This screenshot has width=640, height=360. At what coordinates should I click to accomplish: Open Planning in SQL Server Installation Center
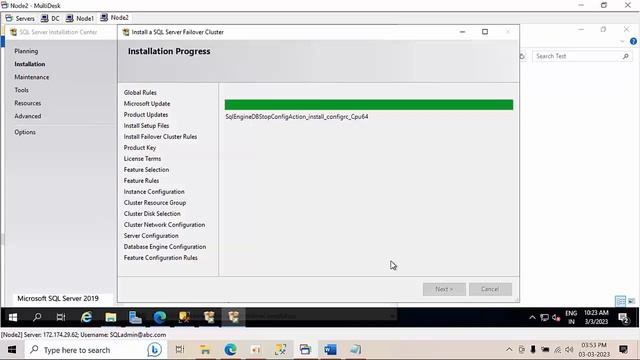pyautogui.click(x=26, y=51)
